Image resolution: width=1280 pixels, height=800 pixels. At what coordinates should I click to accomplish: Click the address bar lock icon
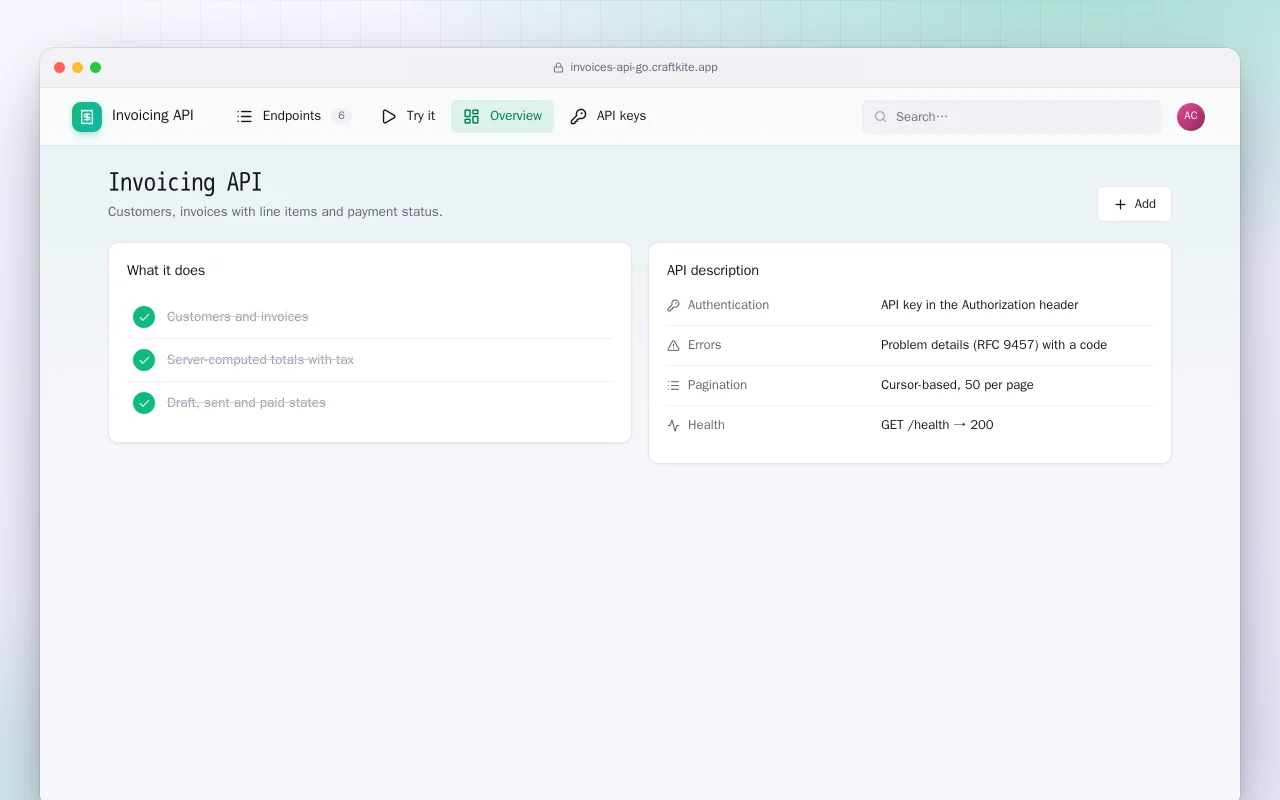(559, 68)
